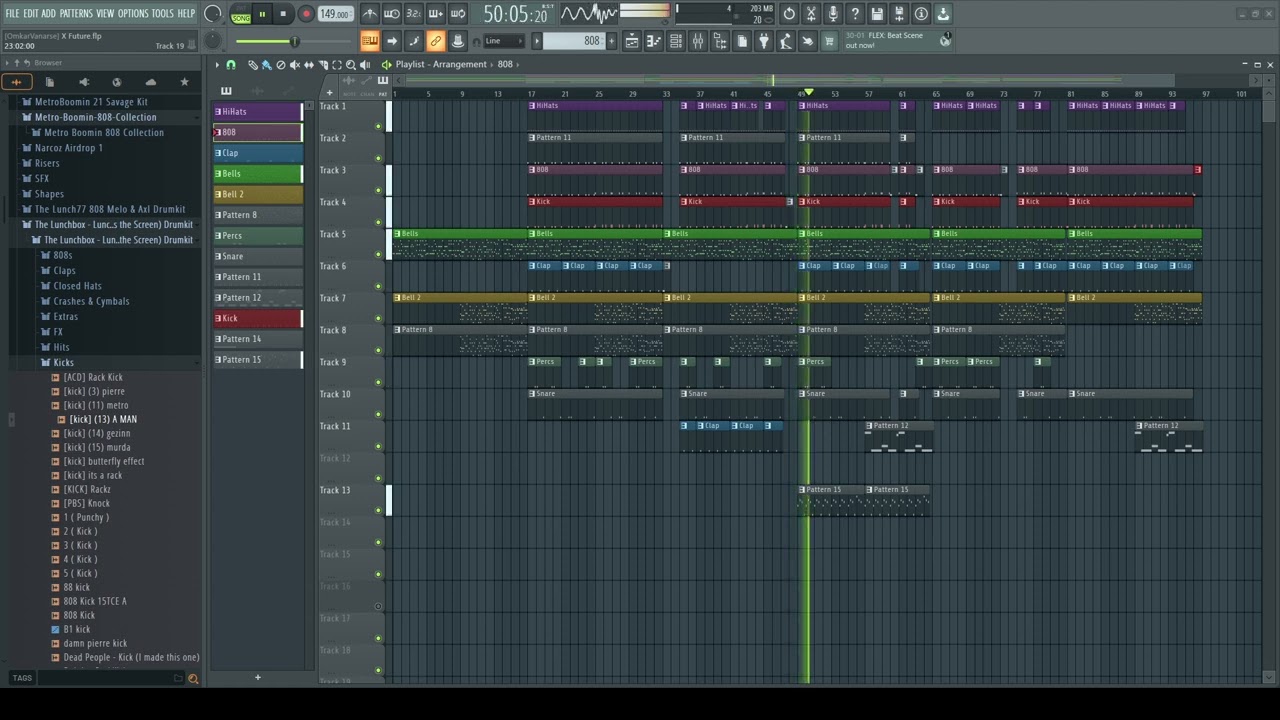Select the Zoom magnifier tool in Playlist
The width and height of the screenshot is (1280, 720).
click(x=351, y=65)
